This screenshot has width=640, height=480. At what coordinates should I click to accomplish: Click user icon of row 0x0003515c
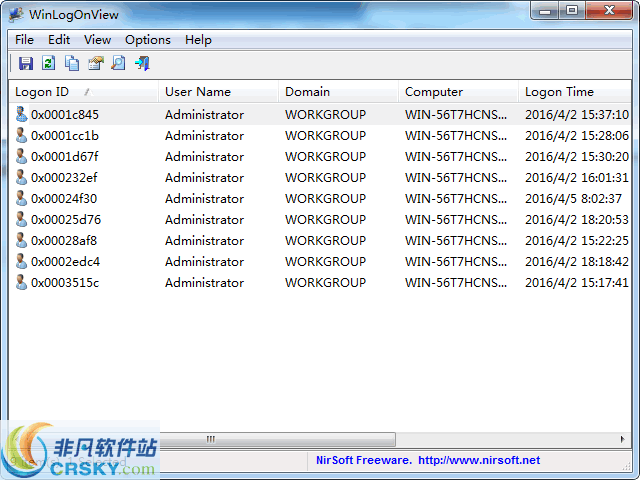coord(21,282)
